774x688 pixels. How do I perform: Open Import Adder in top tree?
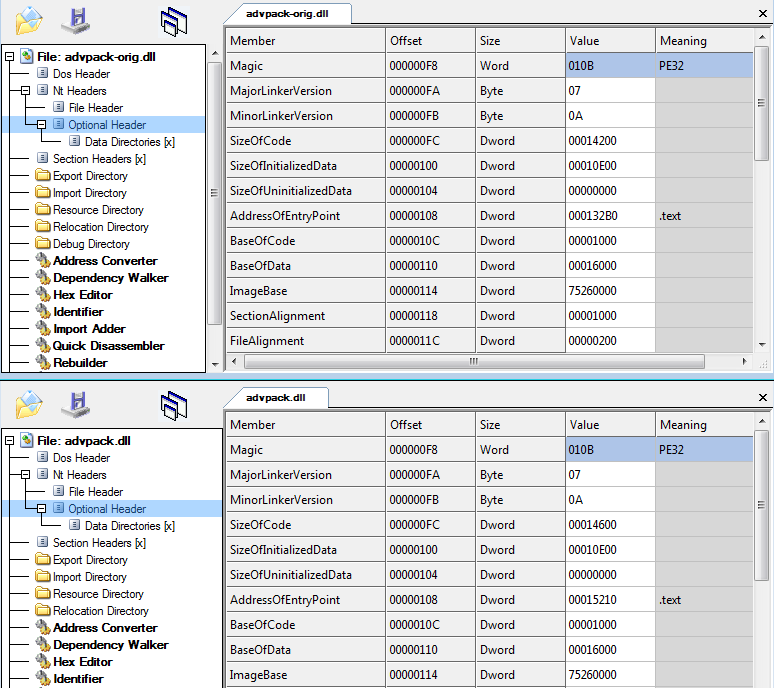point(89,329)
